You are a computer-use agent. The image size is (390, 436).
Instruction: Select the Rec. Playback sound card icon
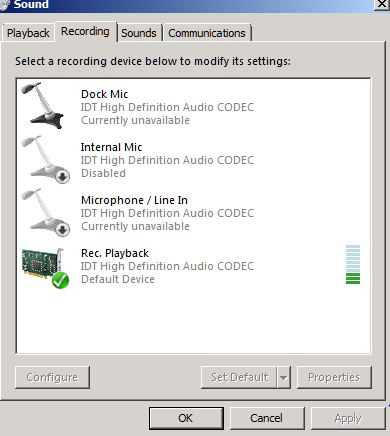point(45,268)
